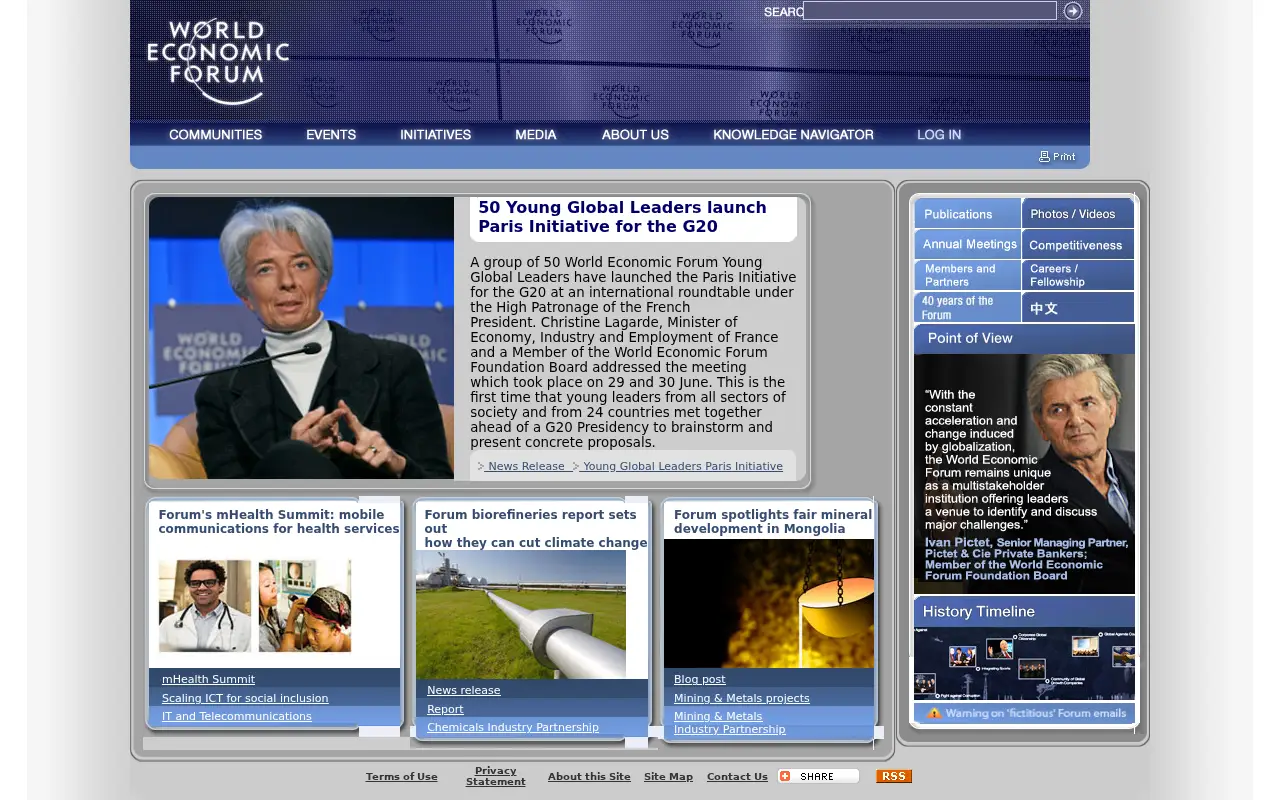
Task: Open the Annual Meetings sidebar button
Action: [x=967, y=244]
